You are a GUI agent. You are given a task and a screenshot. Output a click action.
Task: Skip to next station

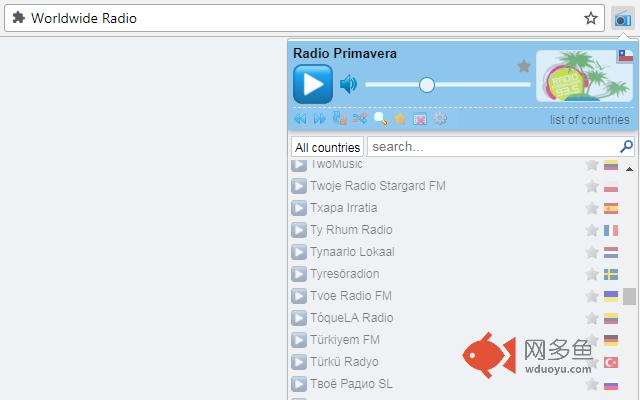320,119
